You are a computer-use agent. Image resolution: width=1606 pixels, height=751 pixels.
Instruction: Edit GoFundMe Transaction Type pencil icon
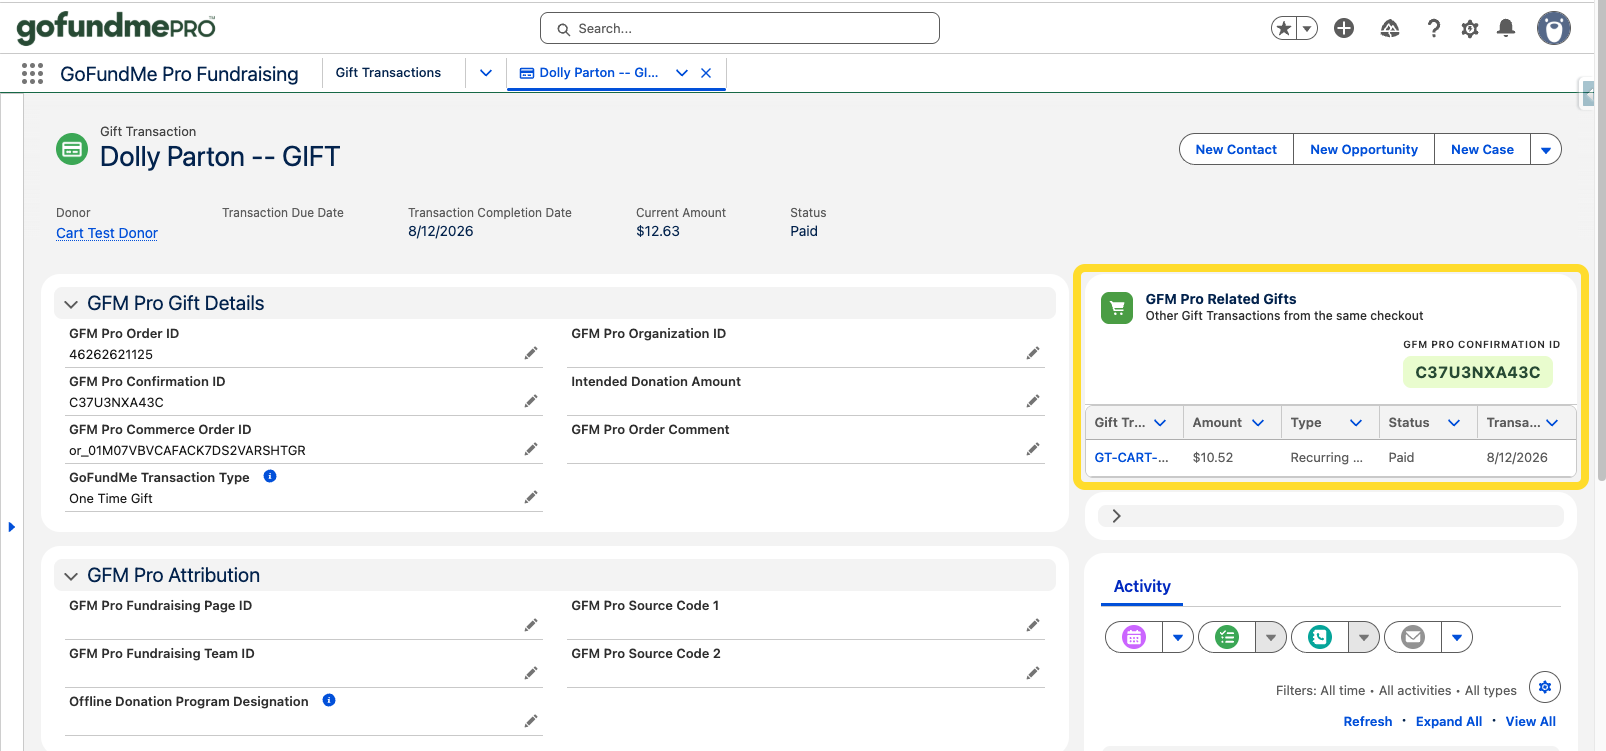click(x=531, y=497)
